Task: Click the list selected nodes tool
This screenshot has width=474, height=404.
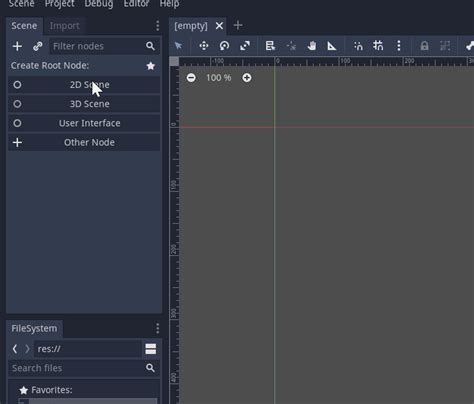Action: (270, 46)
